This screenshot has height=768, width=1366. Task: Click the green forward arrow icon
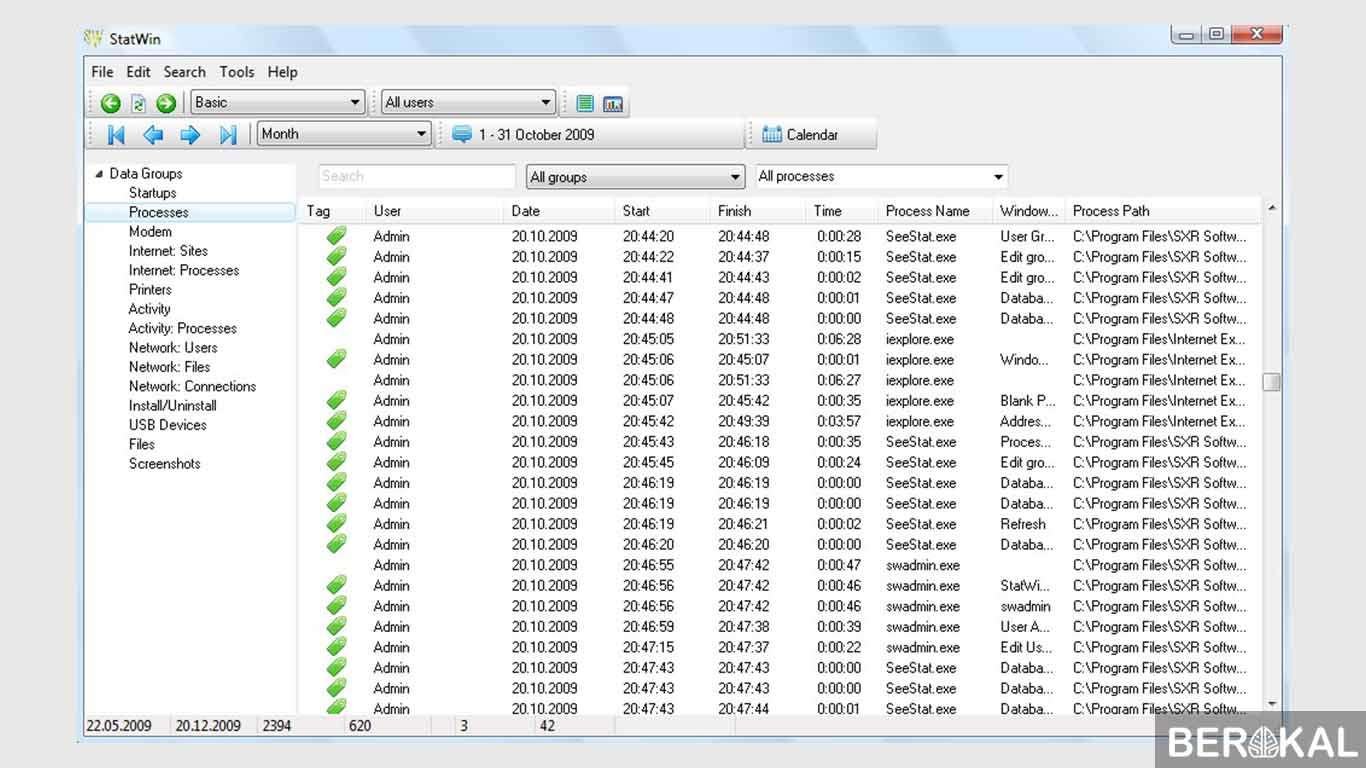166,103
